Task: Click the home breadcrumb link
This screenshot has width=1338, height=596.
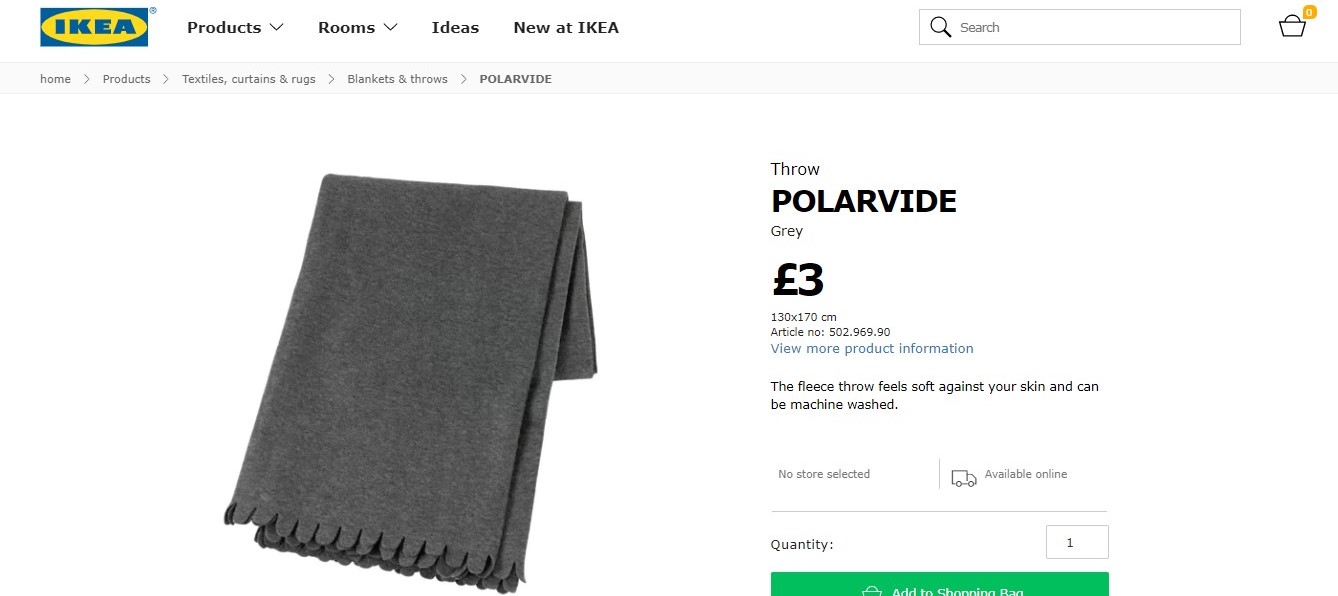Action: pos(55,78)
